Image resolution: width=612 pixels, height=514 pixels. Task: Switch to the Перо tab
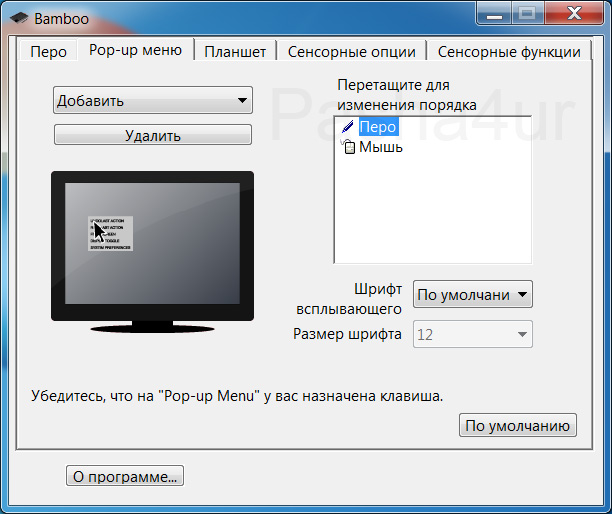tap(48, 52)
